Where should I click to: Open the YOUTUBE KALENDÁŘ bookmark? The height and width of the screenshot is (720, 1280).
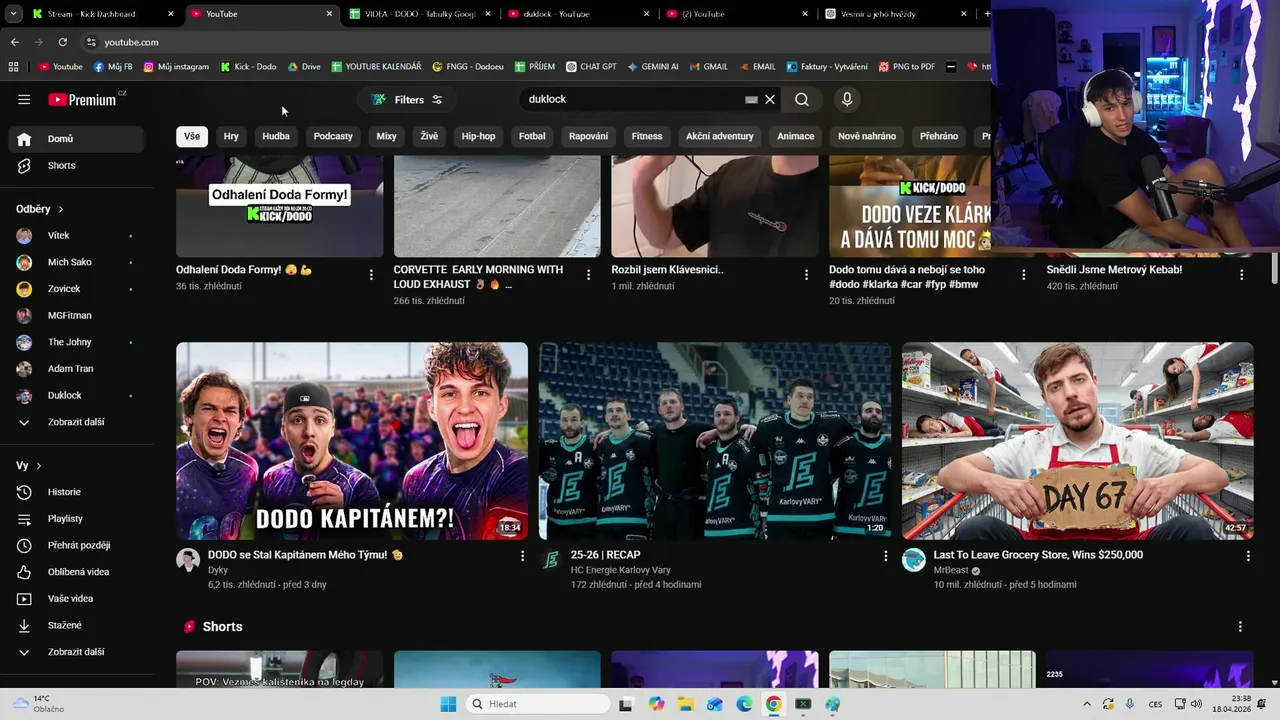pyautogui.click(x=375, y=67)
